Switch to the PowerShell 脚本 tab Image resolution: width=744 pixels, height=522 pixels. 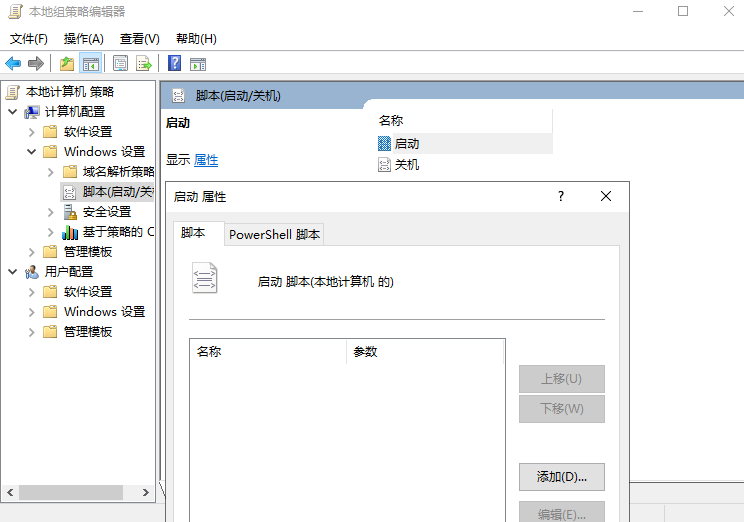click(x=275, y=235)
